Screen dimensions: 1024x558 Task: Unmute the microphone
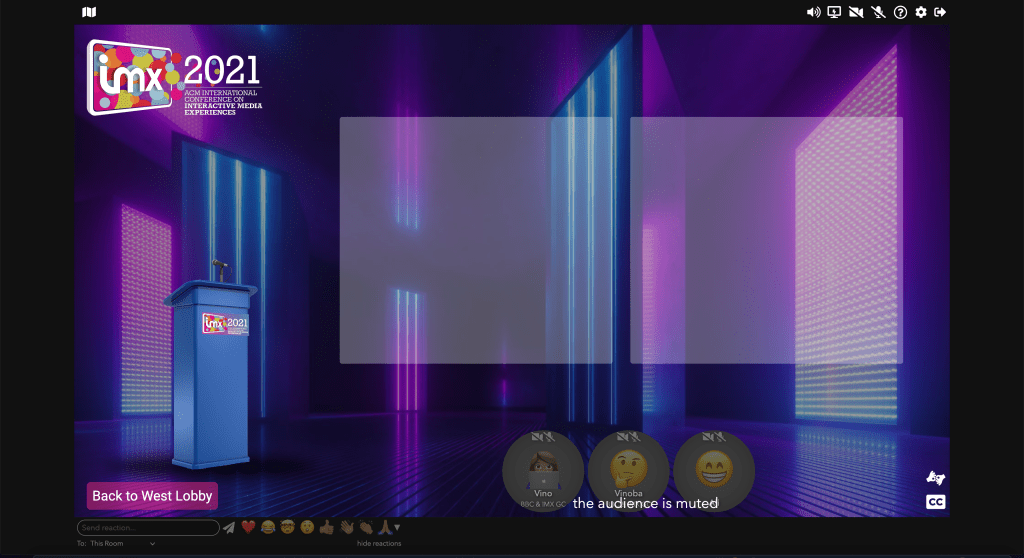point(878,12)
